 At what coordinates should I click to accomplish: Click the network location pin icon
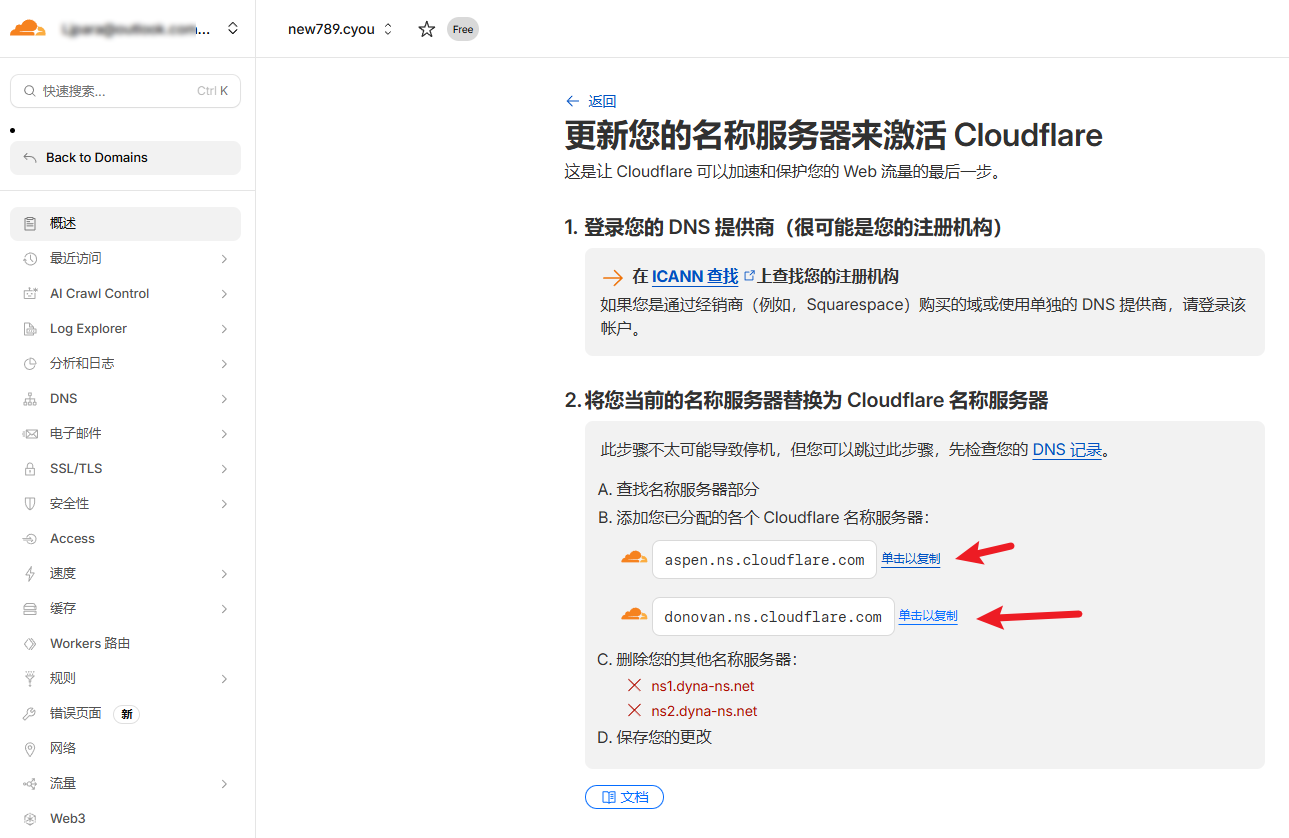pyautogui.click(x=30, y=749)
